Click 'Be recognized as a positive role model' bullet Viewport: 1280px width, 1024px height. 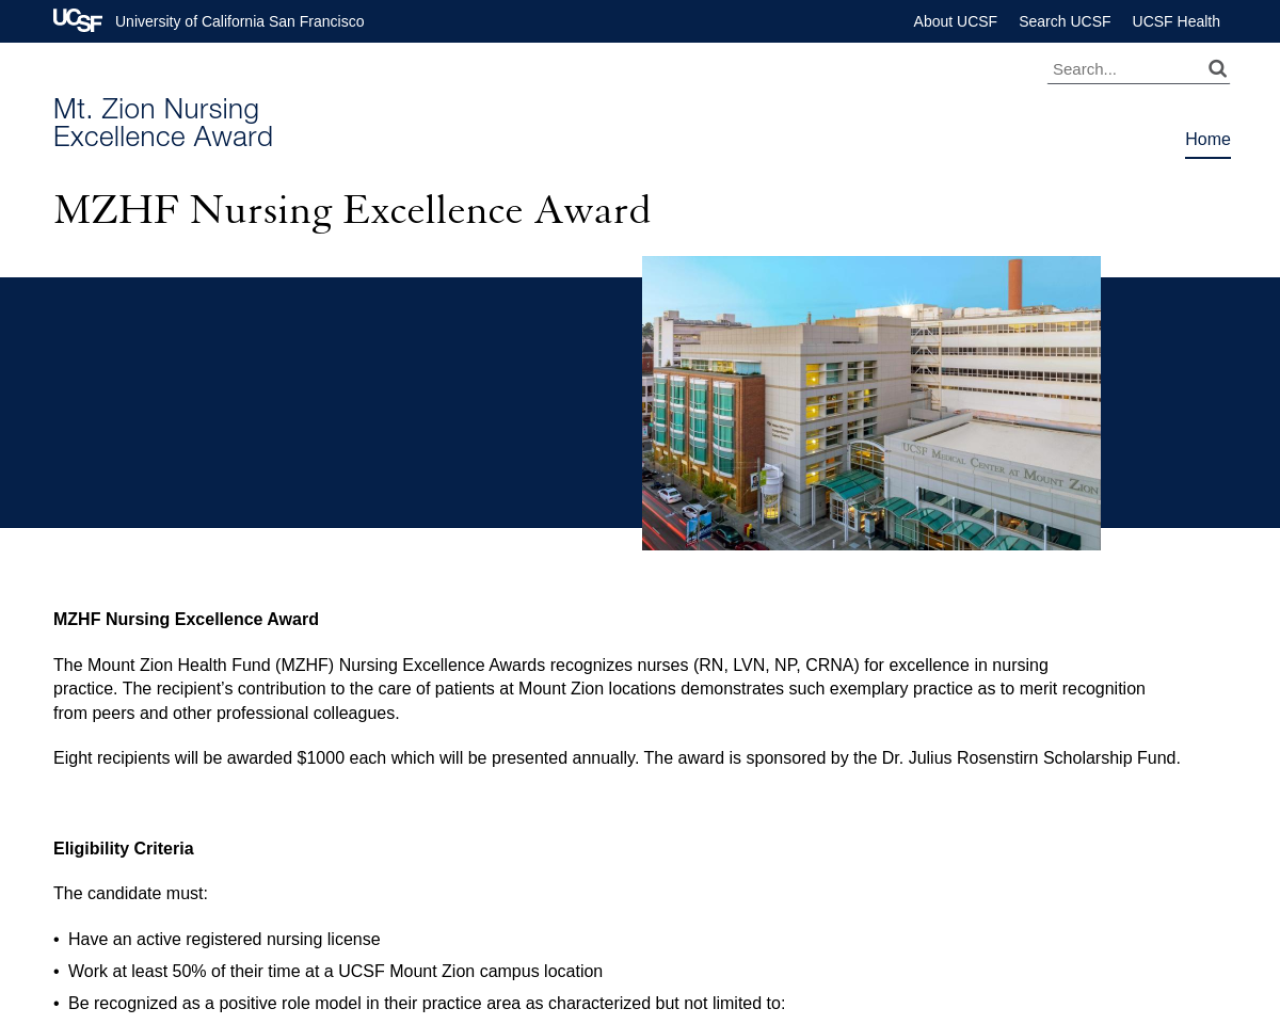coord(426,1003)
